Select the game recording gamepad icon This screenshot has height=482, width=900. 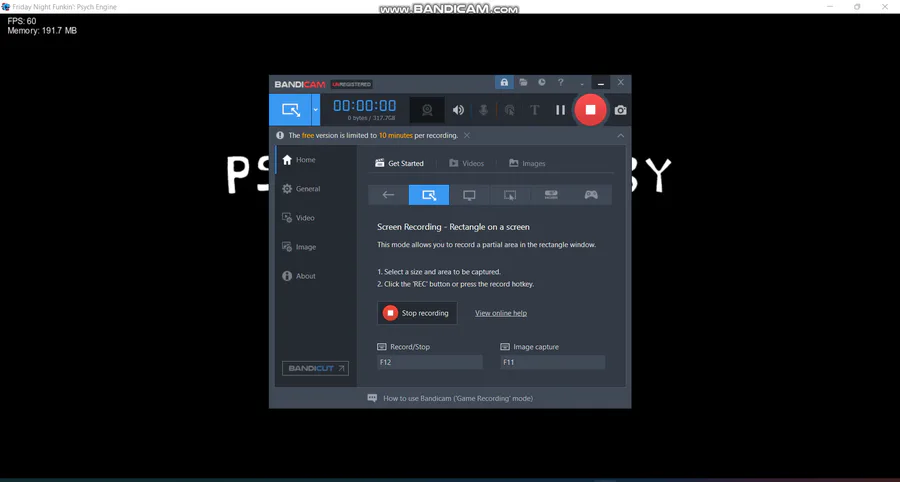(591, 195)
